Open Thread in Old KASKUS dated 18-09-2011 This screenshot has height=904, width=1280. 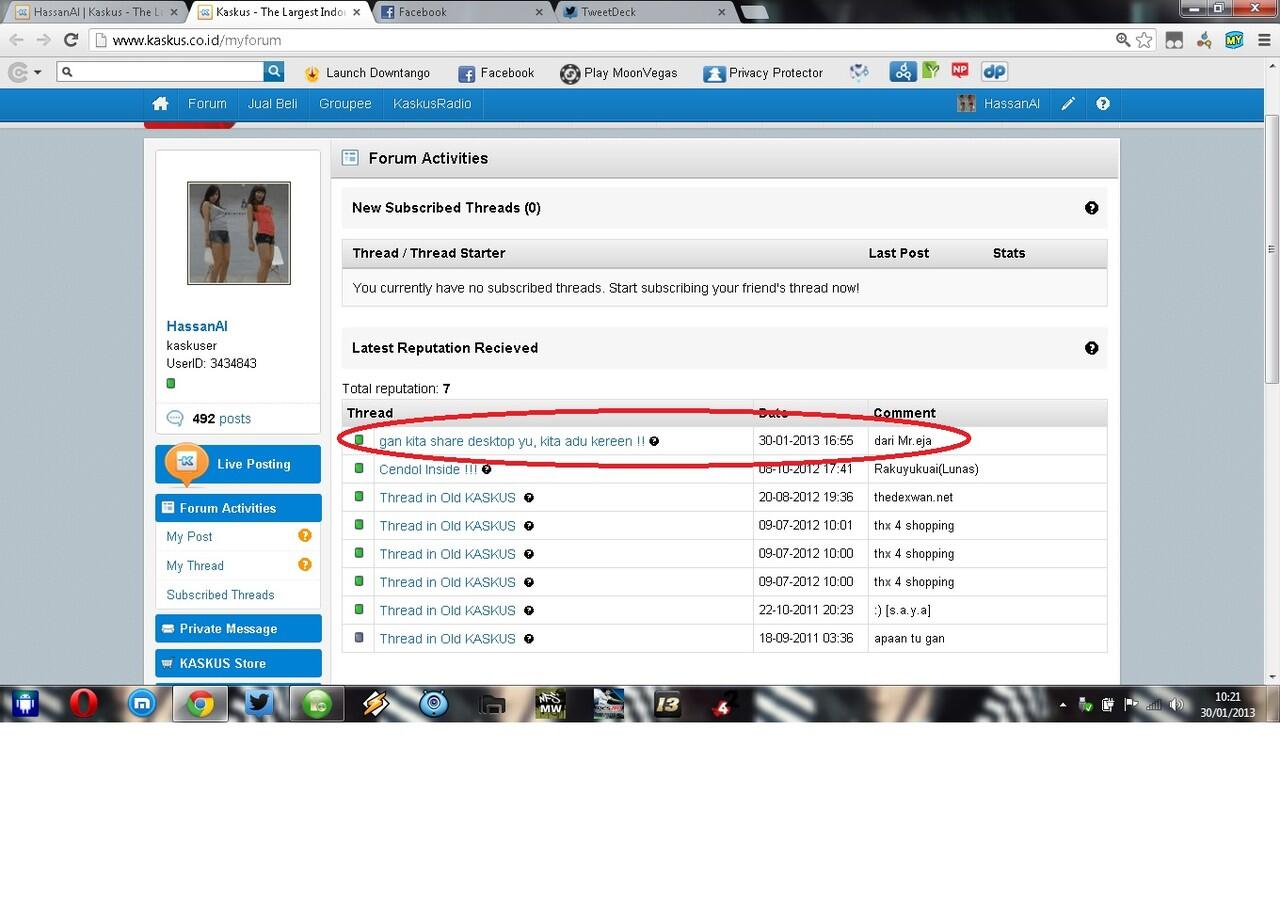point(447,638)
